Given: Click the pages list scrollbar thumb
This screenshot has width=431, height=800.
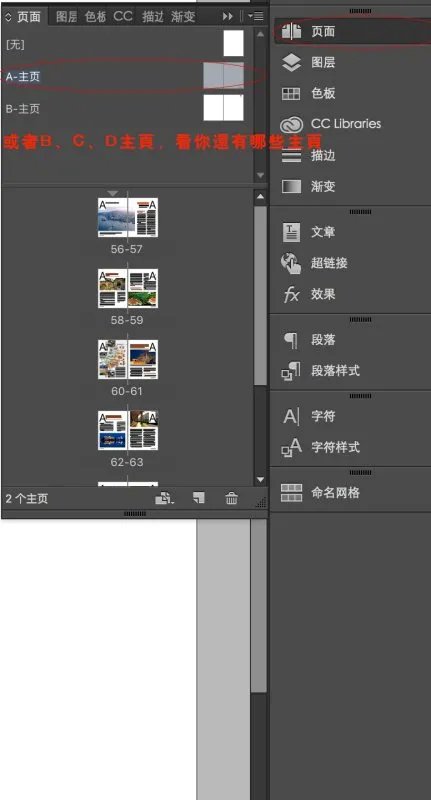Looking at the screenshot, I should point(261,296).
